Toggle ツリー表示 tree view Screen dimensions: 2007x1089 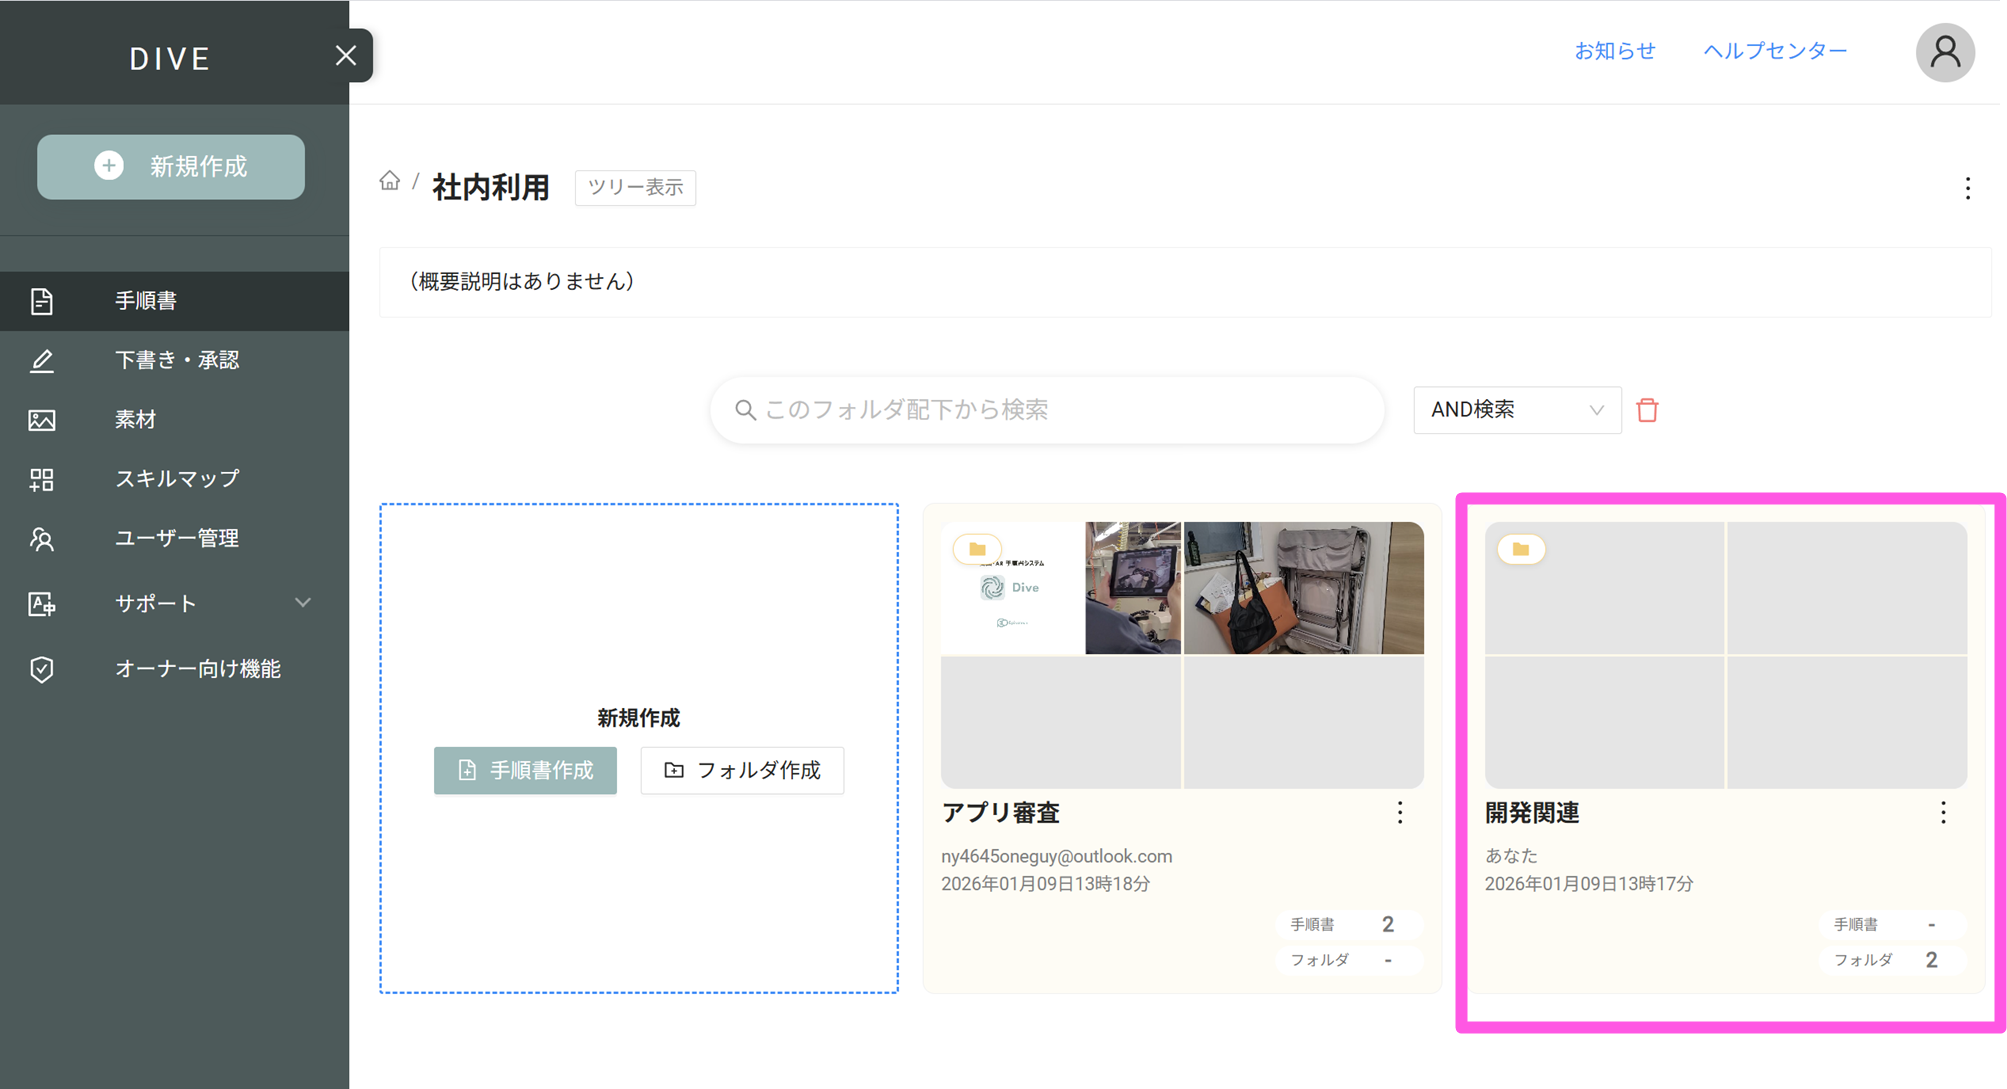point(635,188)
